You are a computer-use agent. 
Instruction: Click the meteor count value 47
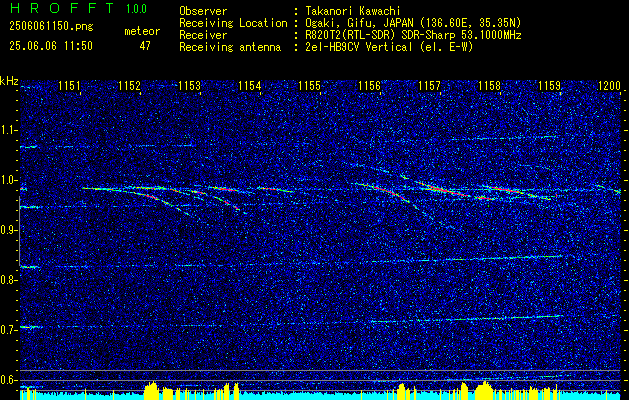tap(145, 46)
